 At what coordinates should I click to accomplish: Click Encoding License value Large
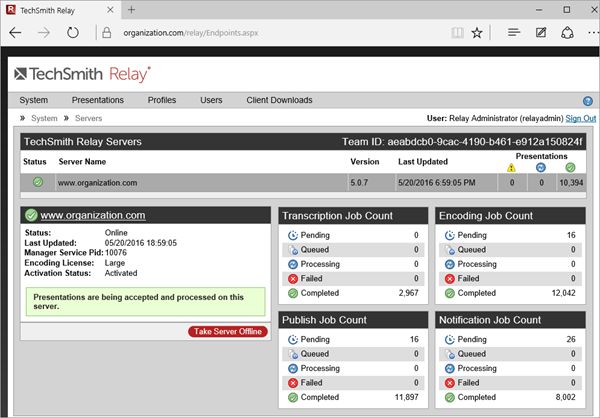[x=115, y=263]
